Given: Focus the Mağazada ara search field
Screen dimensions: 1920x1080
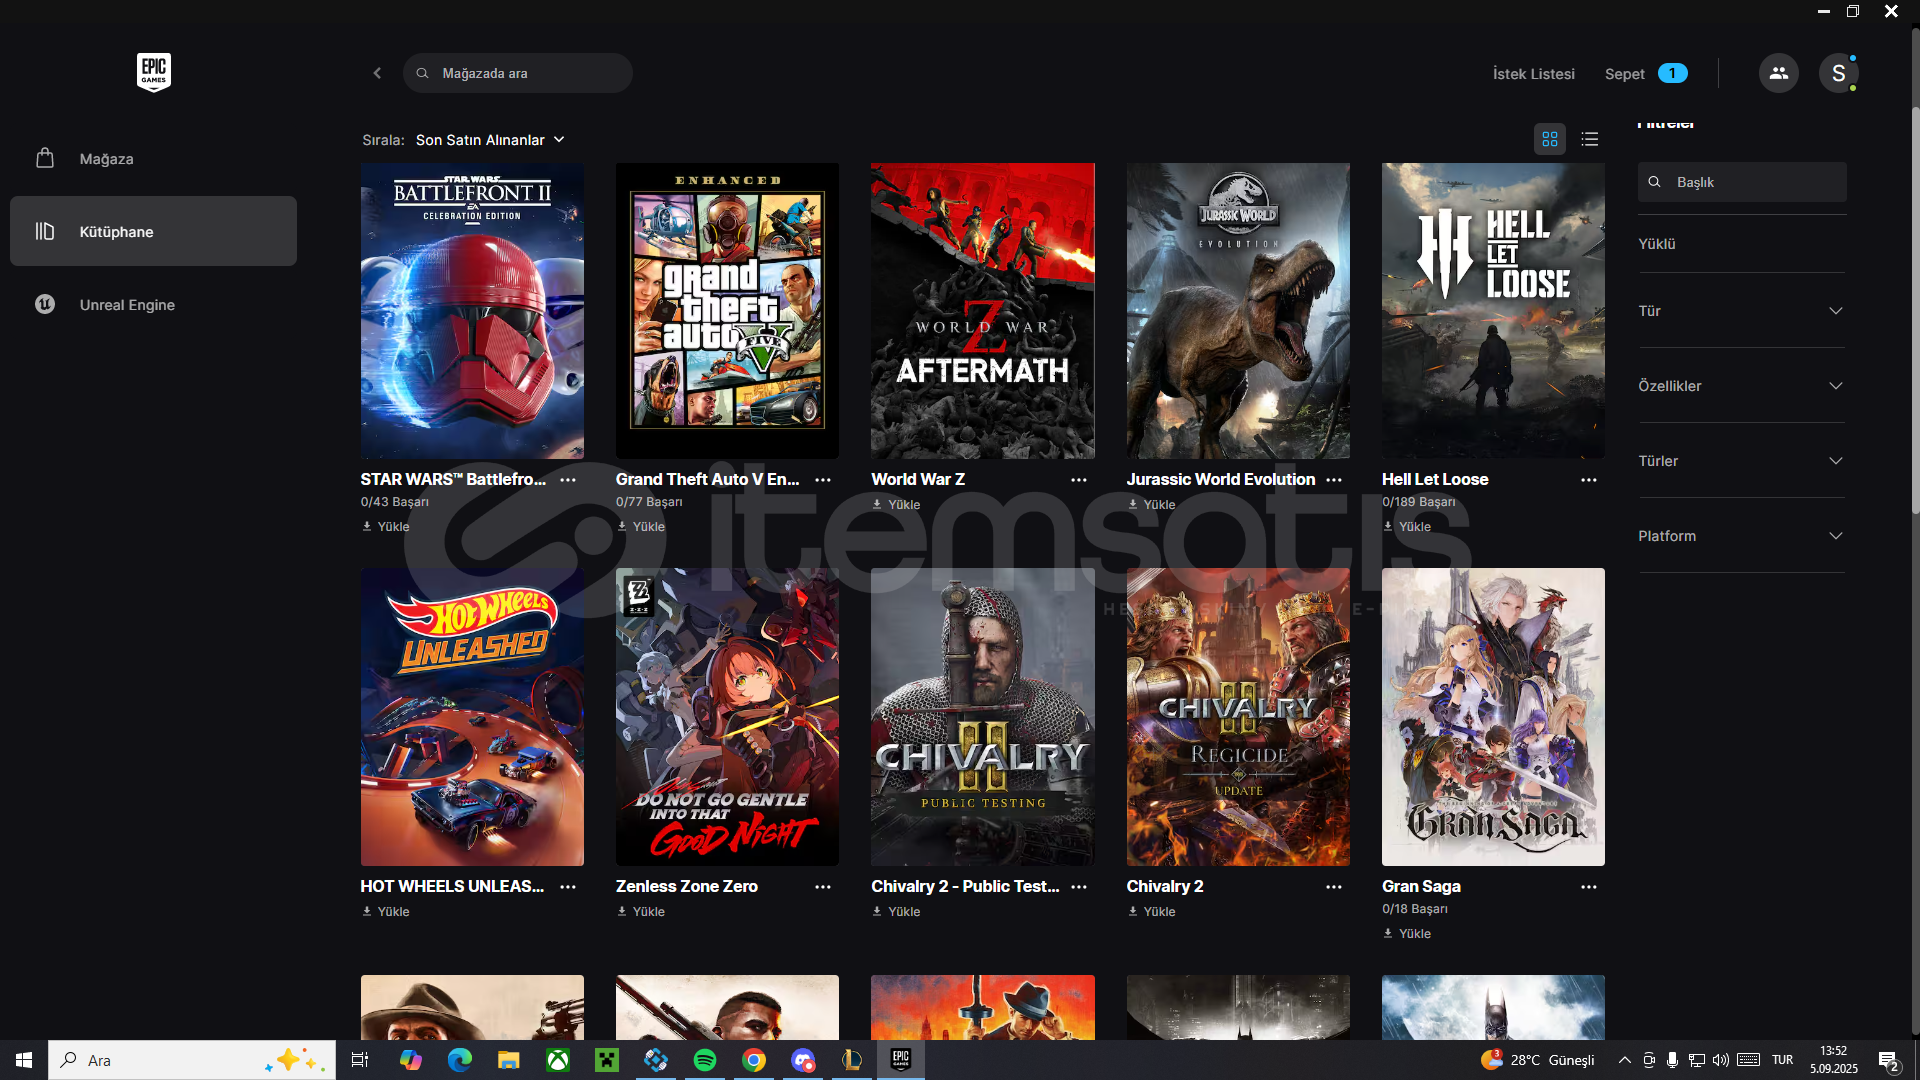Looking at the screenshot, I should tap(518, 73).
